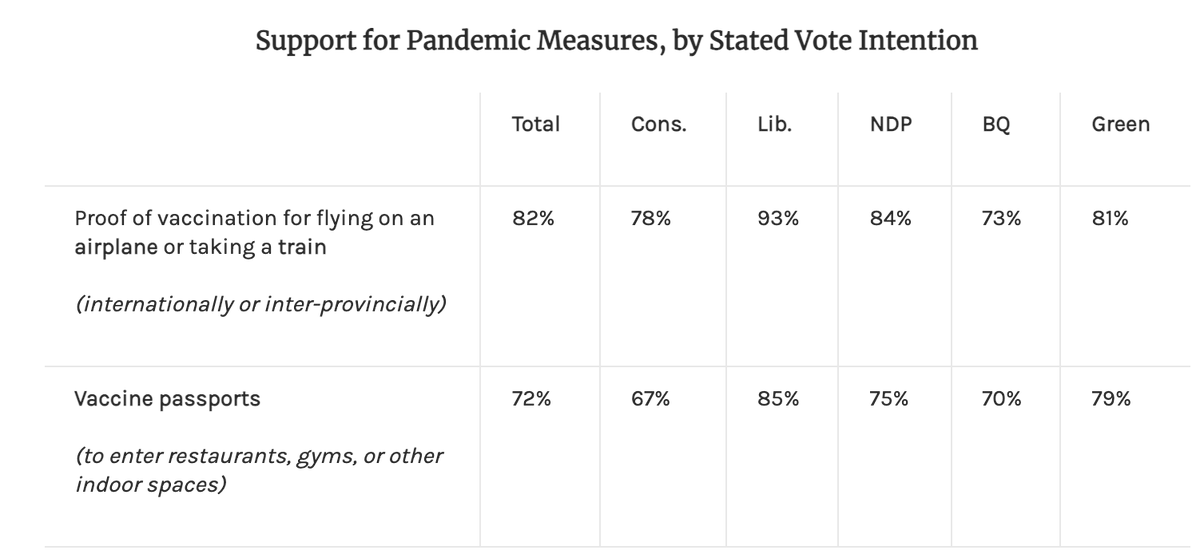Click the 78% Cons. cell
The width and height of the screenshot is (1200, 554).
(x=650, y=219)
